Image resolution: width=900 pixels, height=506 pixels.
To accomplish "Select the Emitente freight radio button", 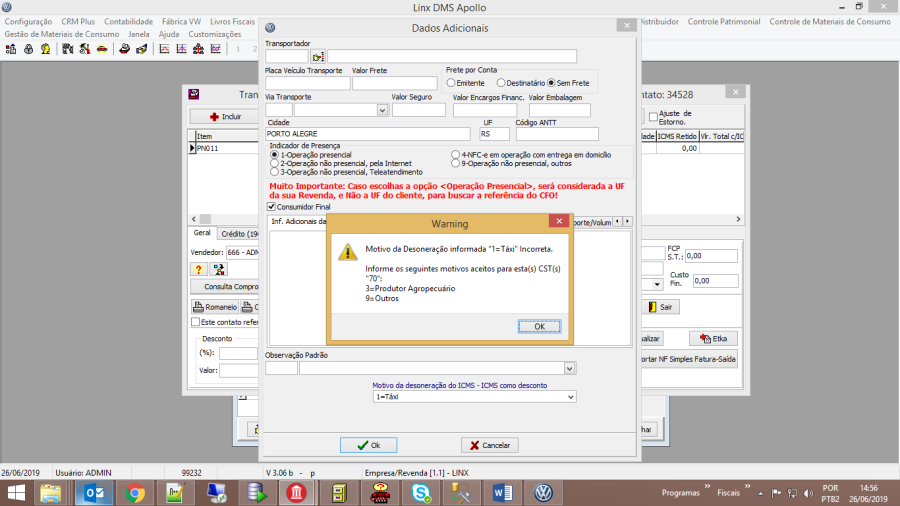I will (451, 83).
